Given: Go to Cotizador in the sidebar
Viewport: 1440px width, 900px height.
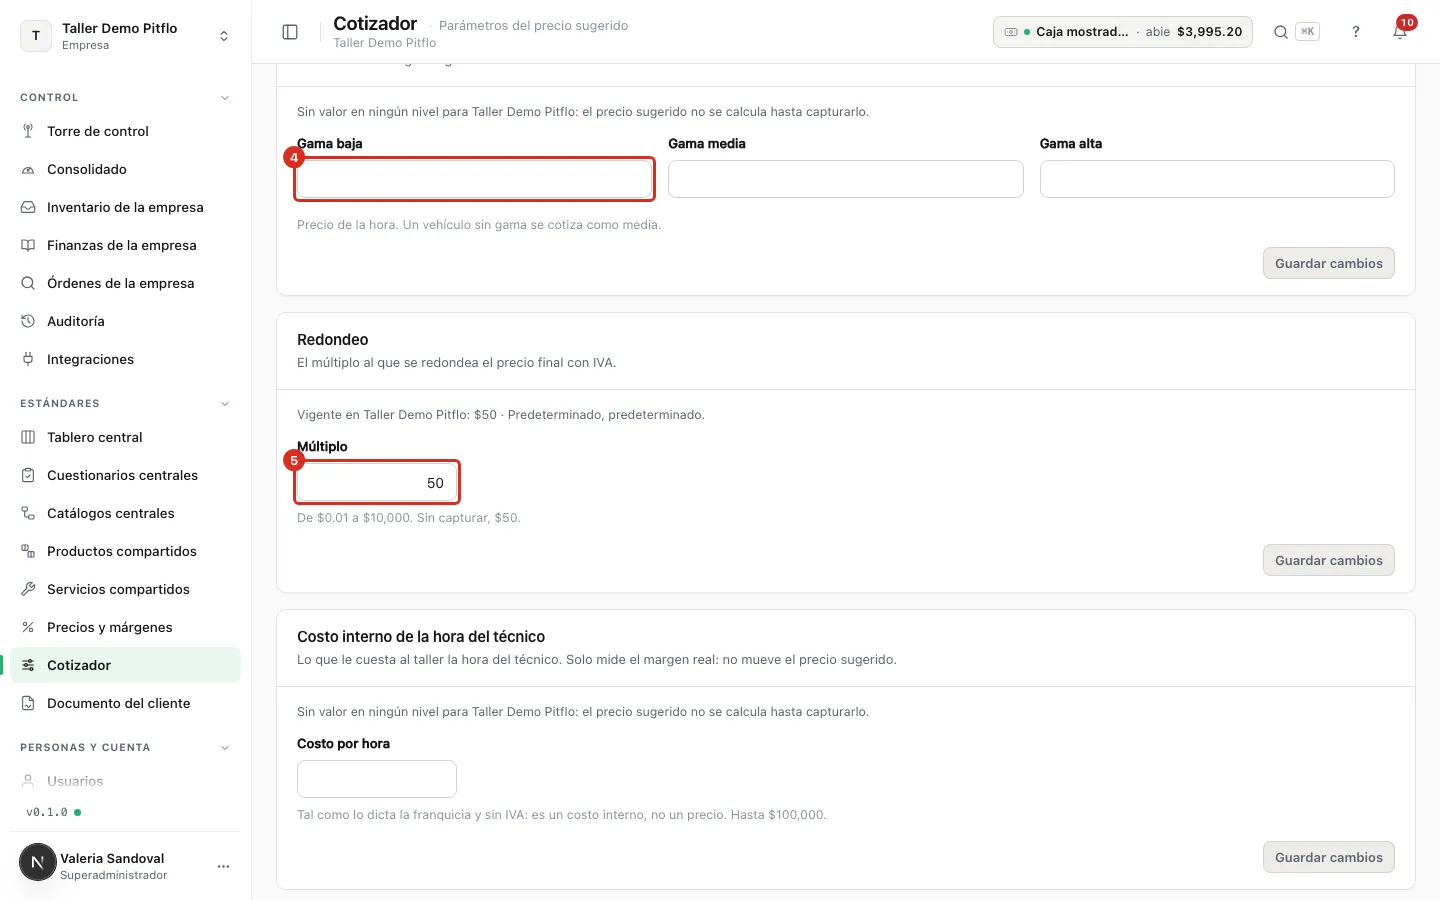Looking at the screenshot, I should (125, 665).
